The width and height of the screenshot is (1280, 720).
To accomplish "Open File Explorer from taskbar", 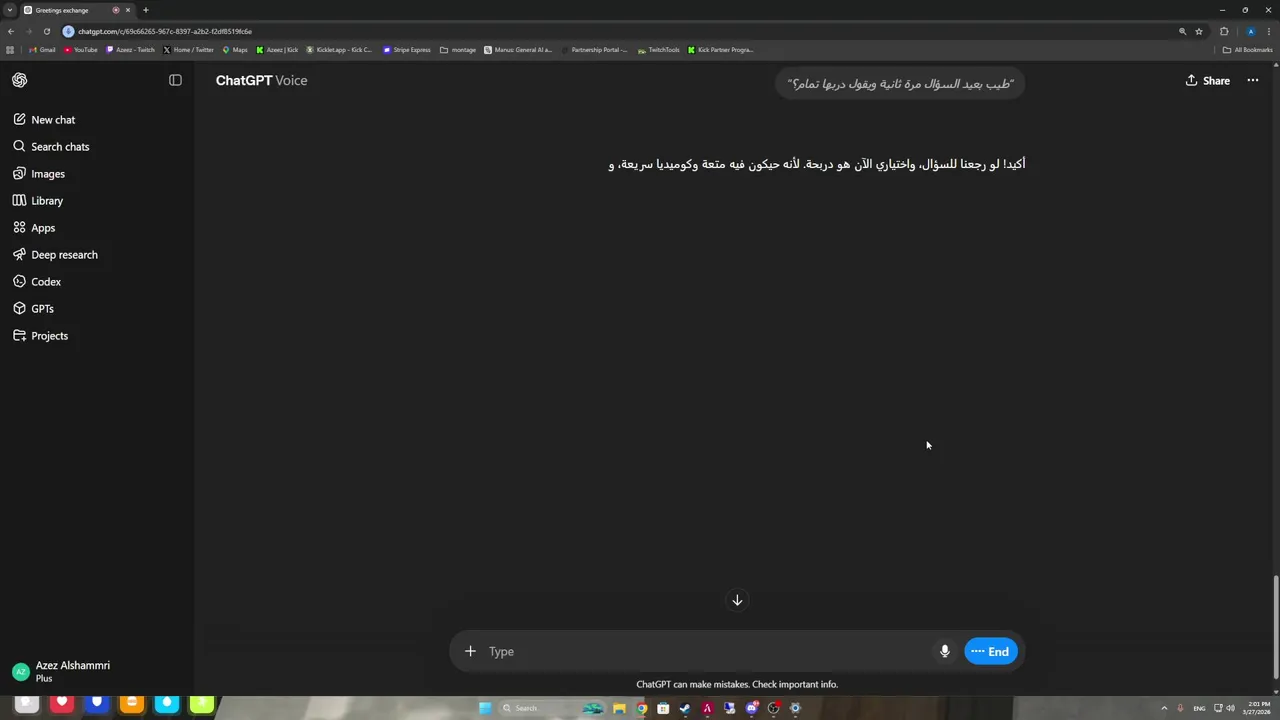I will [619, 708].
